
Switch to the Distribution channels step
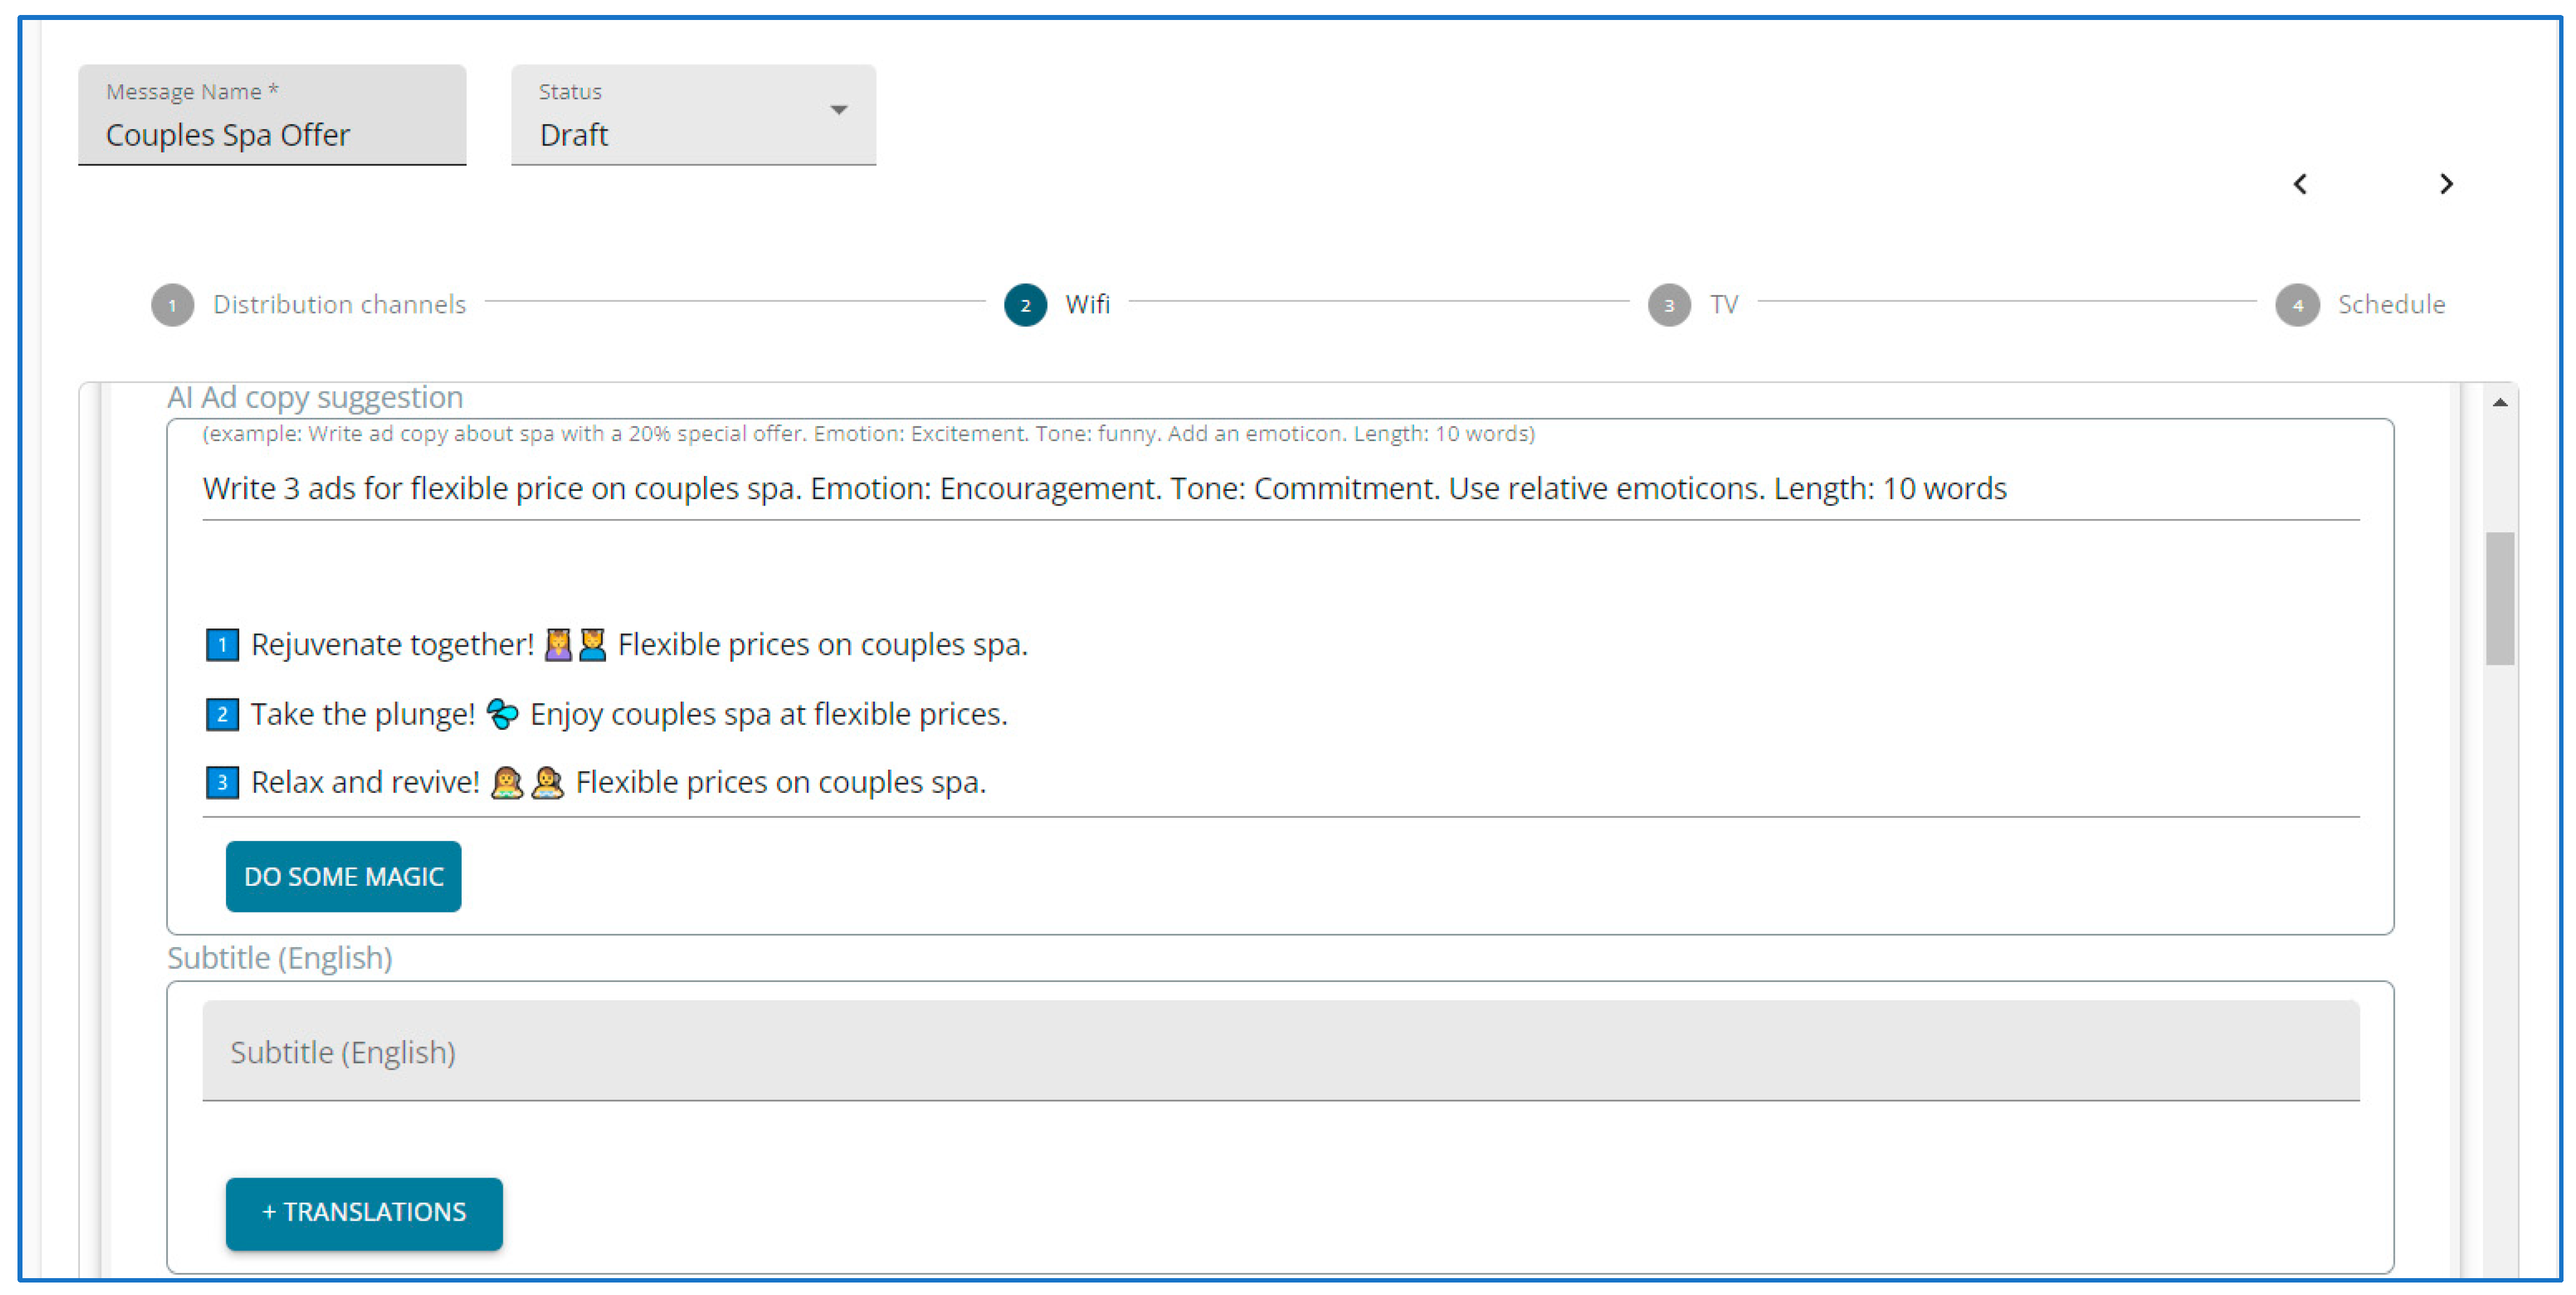tap(339, 304)
